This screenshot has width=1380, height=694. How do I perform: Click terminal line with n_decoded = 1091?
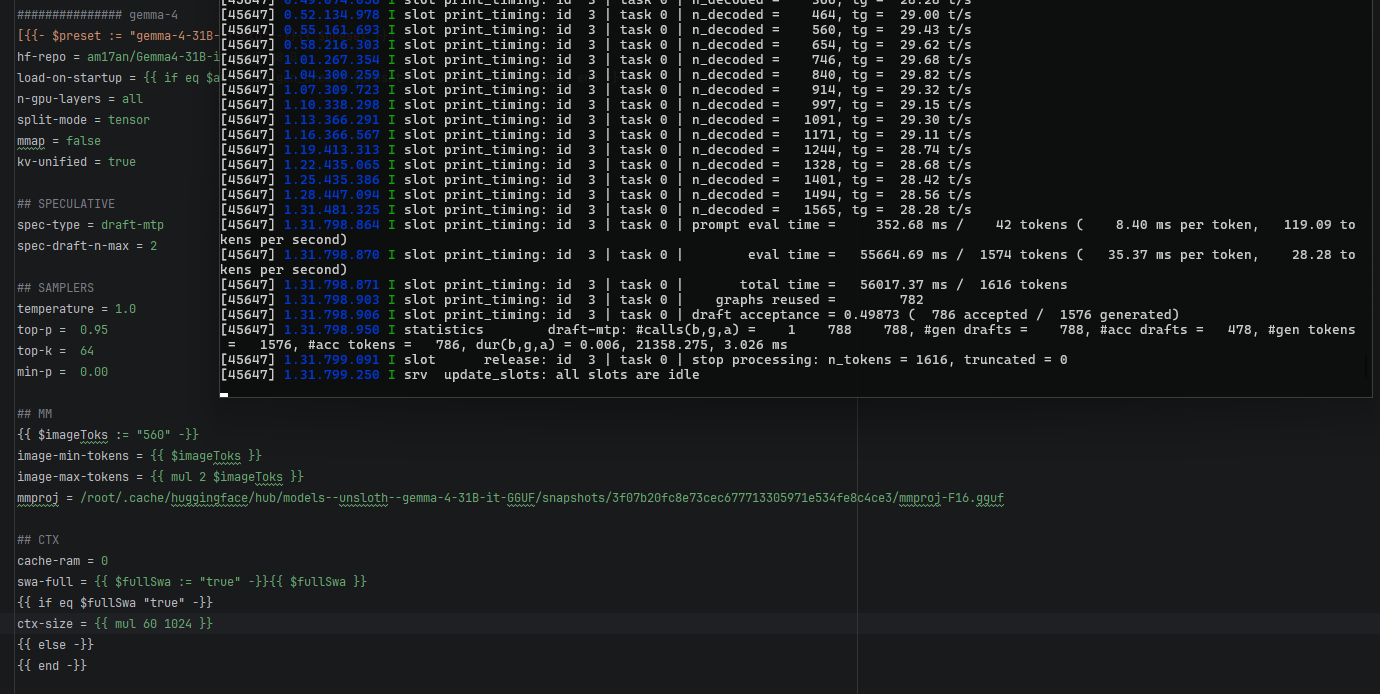point(596,119)
